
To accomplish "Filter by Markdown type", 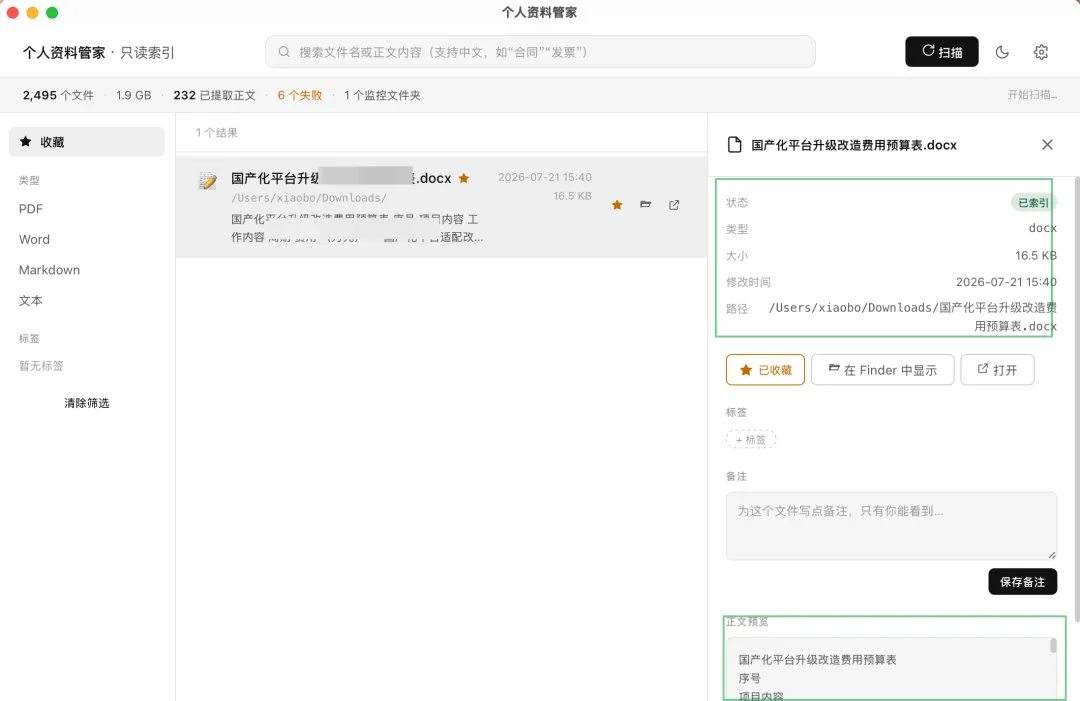I will tap(50, 269).
